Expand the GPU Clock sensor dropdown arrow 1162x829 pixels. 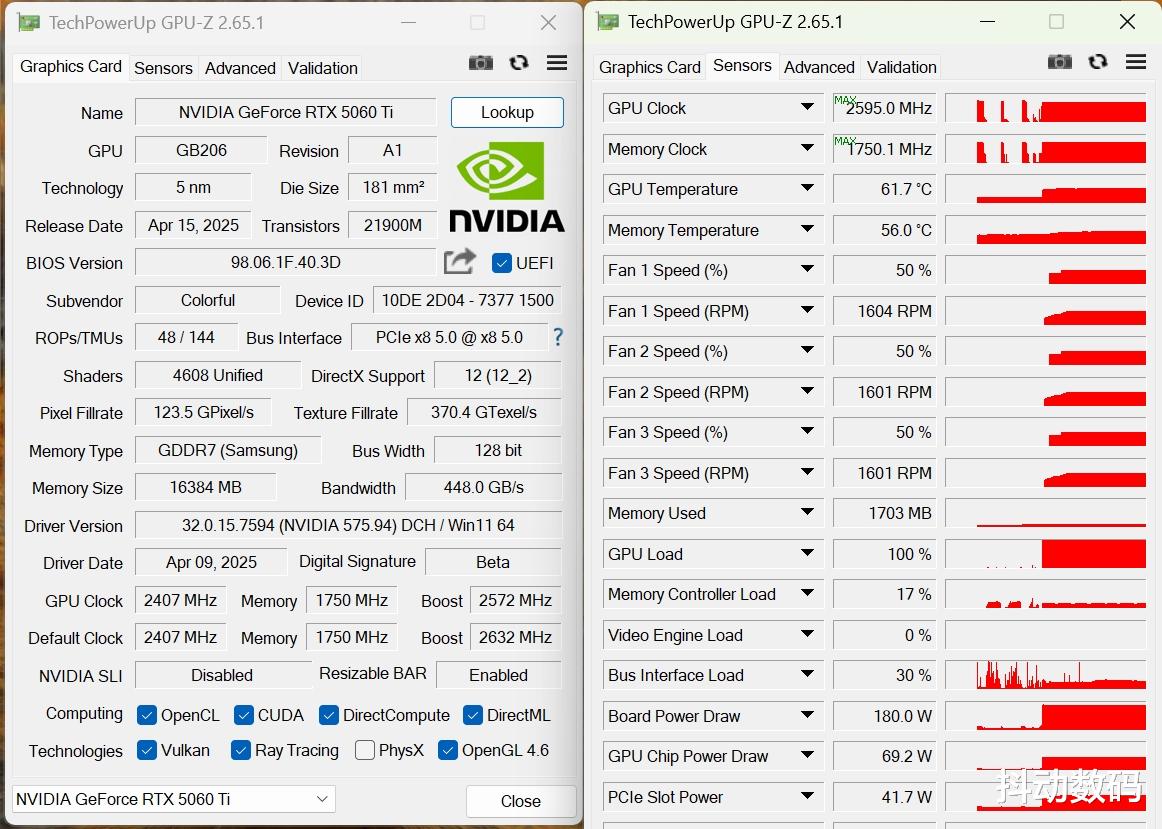point(807,107)
